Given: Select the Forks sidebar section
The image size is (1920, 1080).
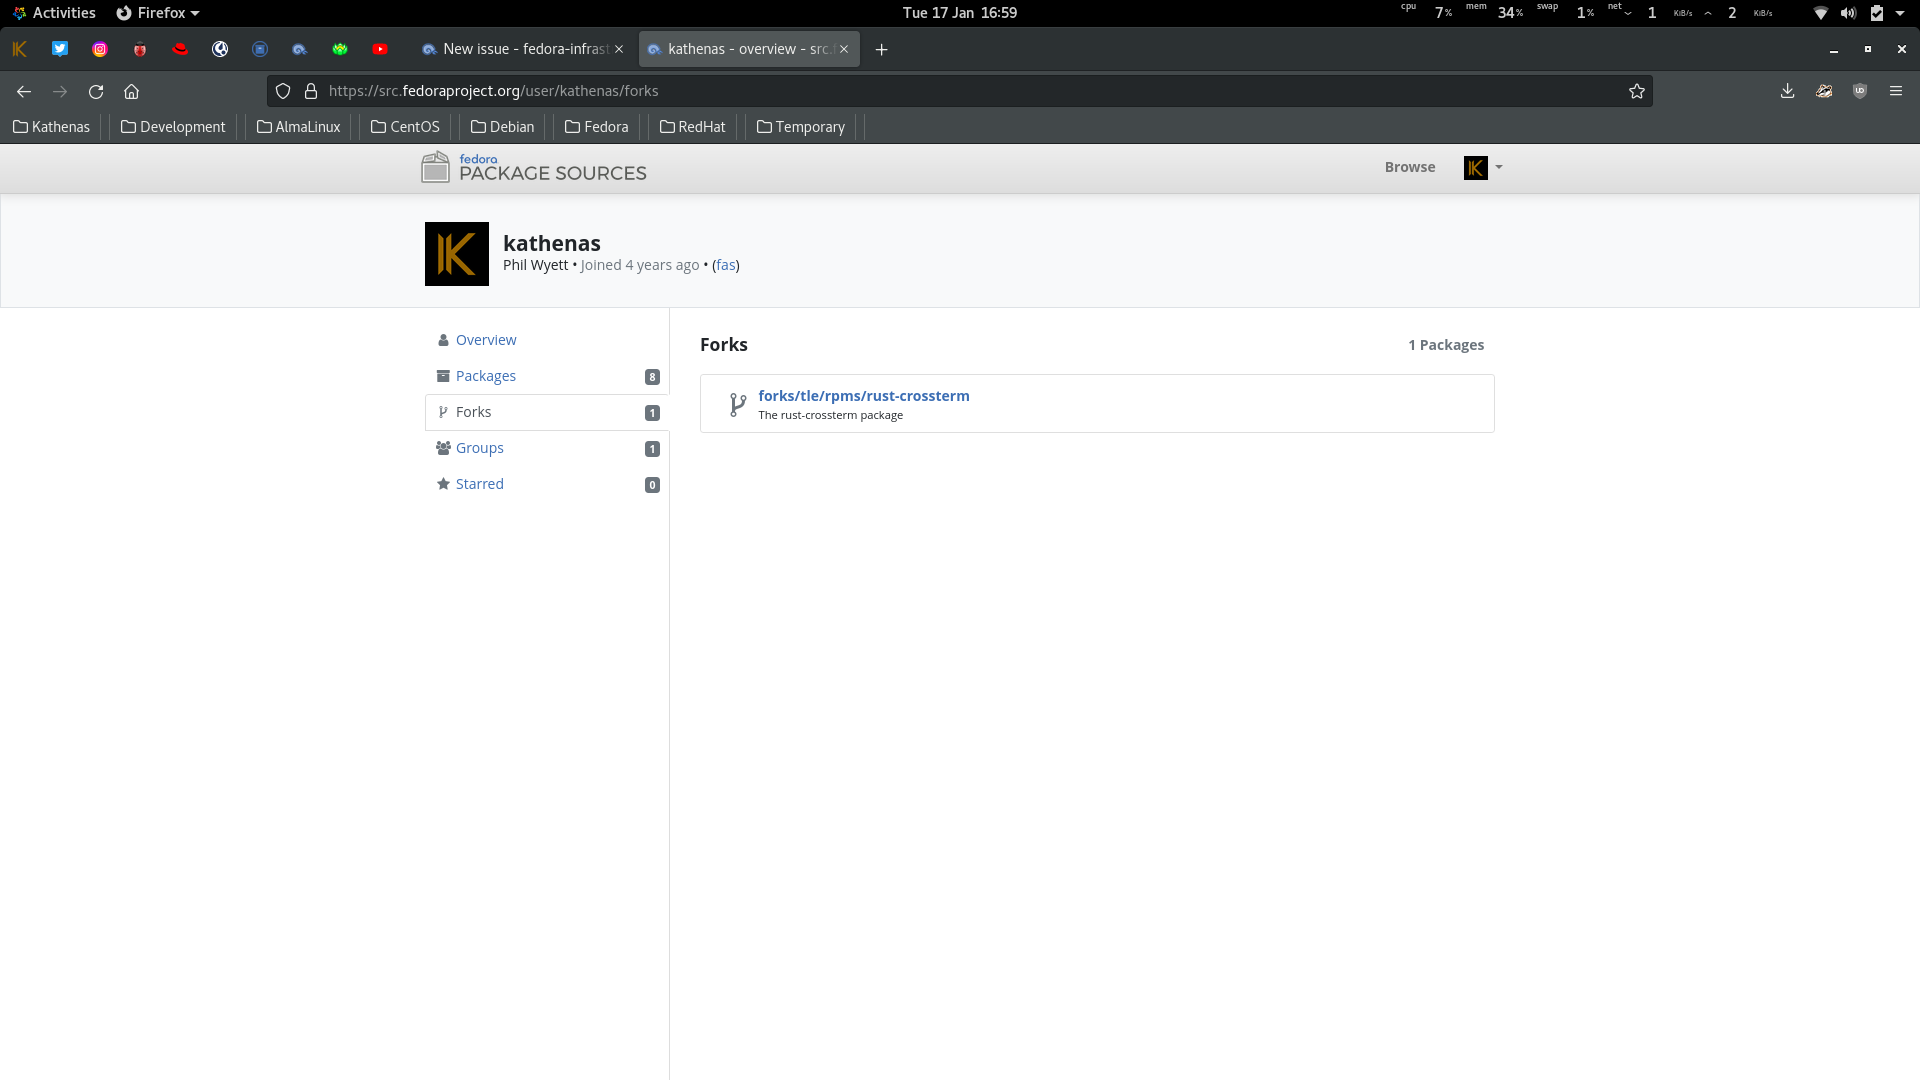Looking at the screenshot, I should (x=547, y=412).
